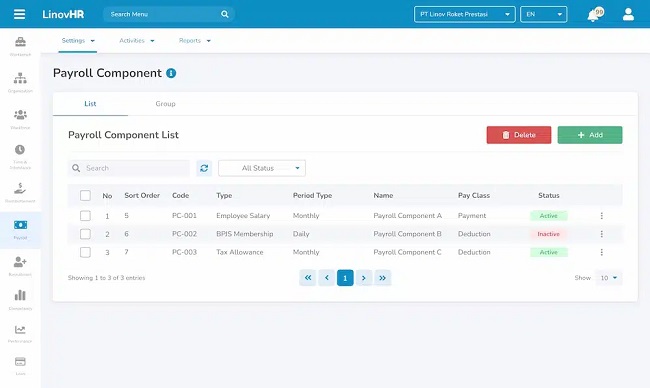Open the hamburger menu
Image resolution: width=650 pixels, height=388 pixels.
(x=19, y=14)
